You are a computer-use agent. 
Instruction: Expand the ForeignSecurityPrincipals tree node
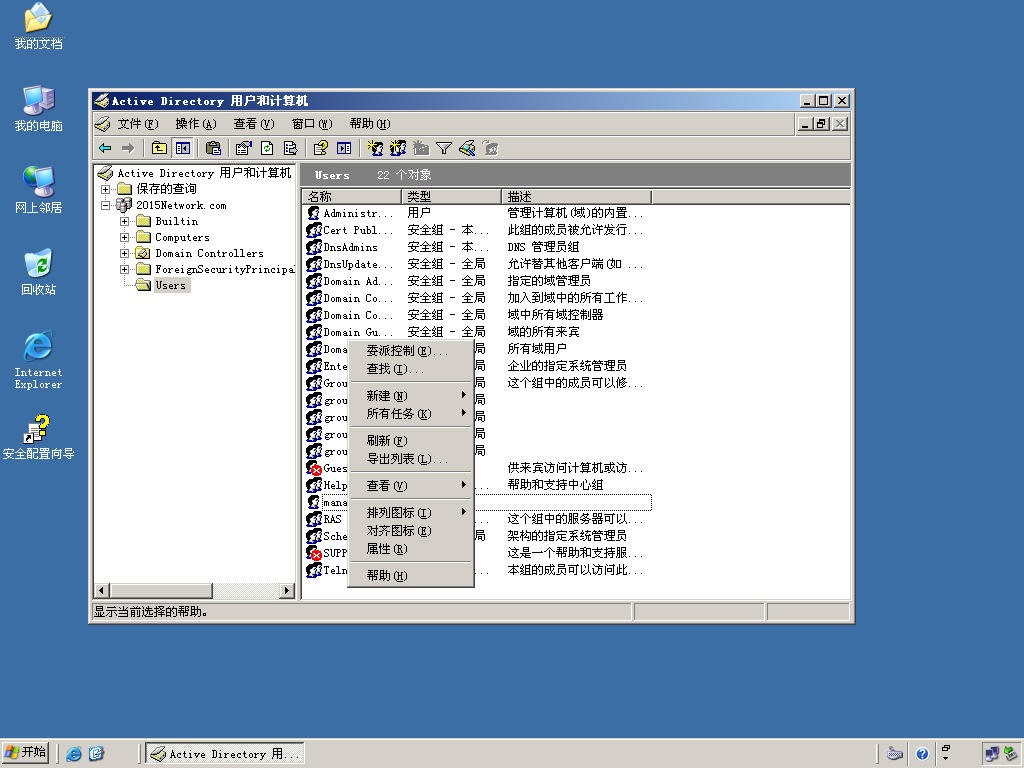124,269
